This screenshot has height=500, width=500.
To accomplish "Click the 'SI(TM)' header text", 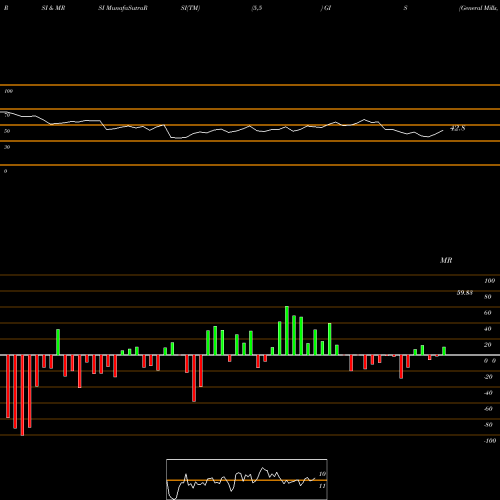I will [x=190, y=8].
